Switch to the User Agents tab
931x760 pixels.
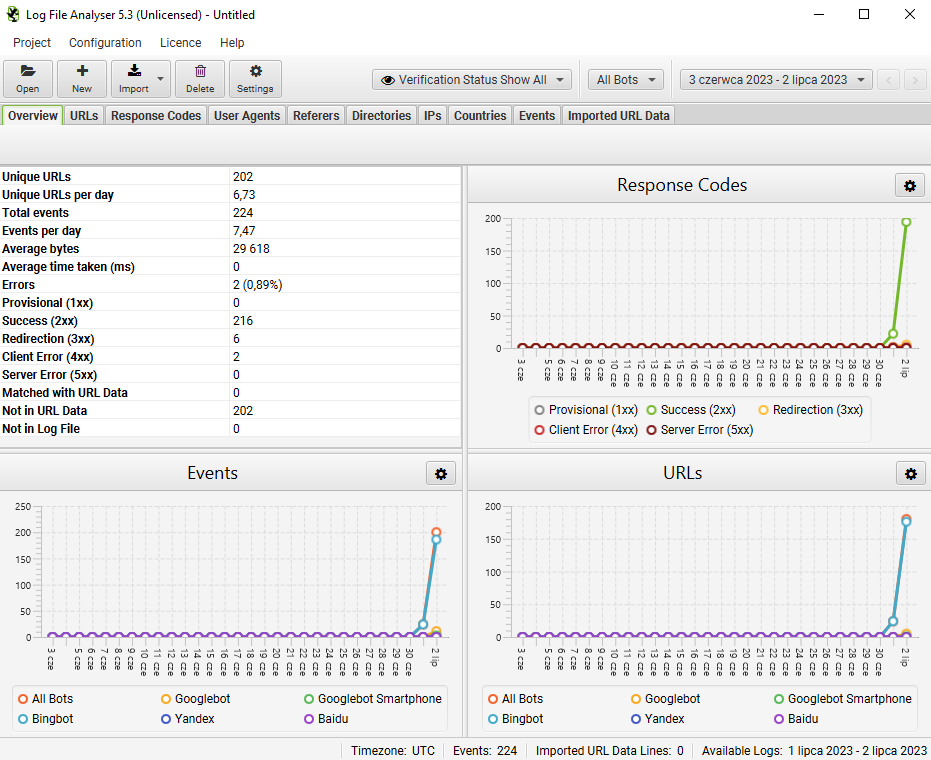tap(247, 116)
